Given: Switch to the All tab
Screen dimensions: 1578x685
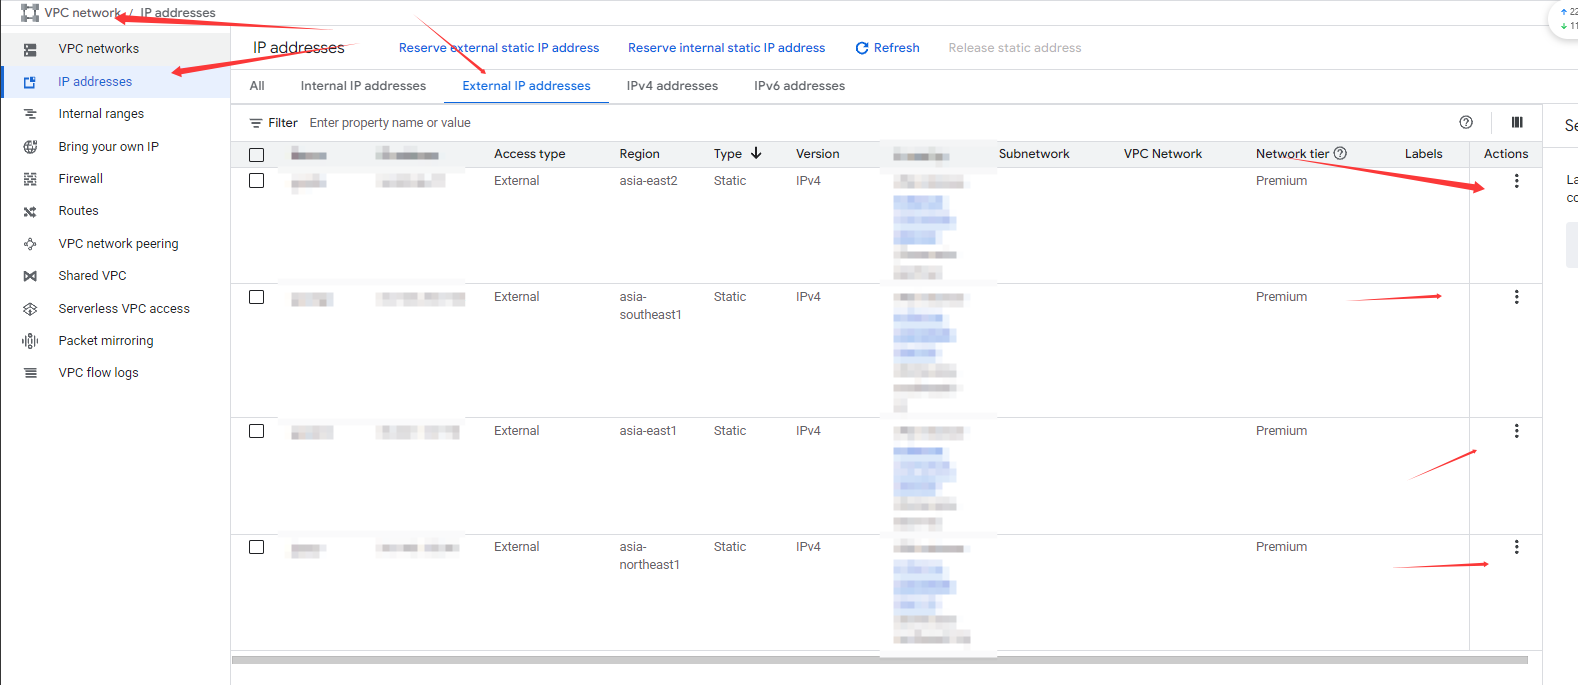Looking at the screenshot, I should click(257, 86).
